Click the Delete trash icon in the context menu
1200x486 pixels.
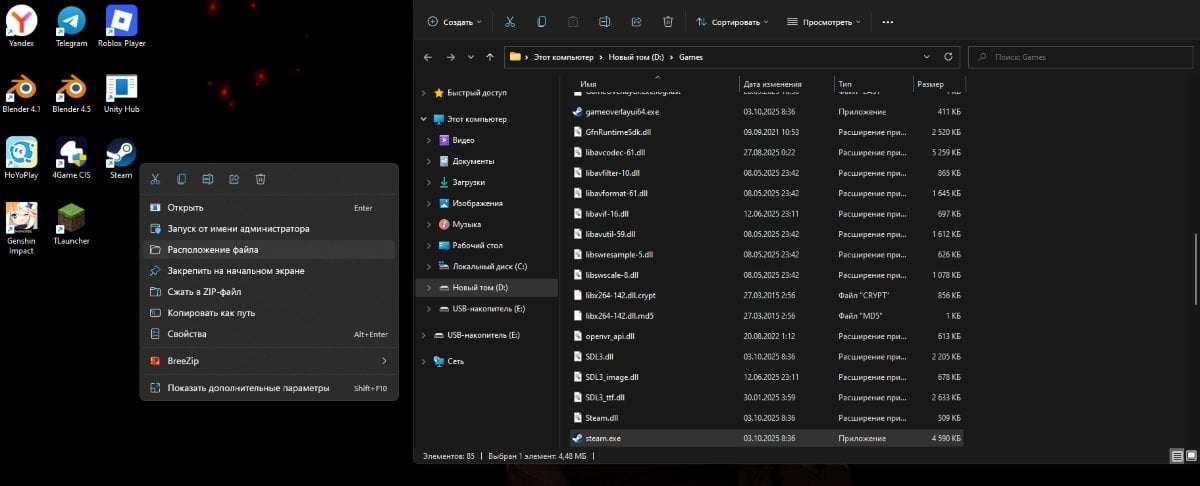click(260, 179)
